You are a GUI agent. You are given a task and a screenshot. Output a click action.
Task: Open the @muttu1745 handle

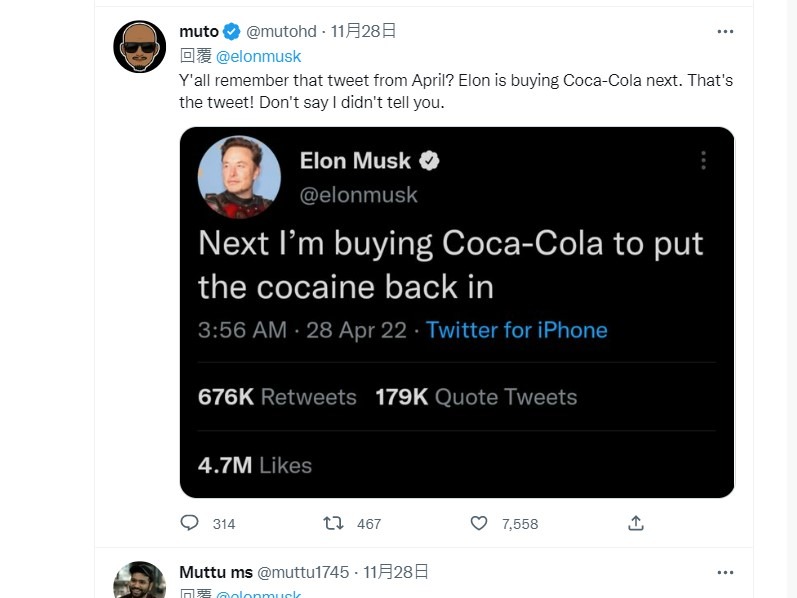[303, 572]
